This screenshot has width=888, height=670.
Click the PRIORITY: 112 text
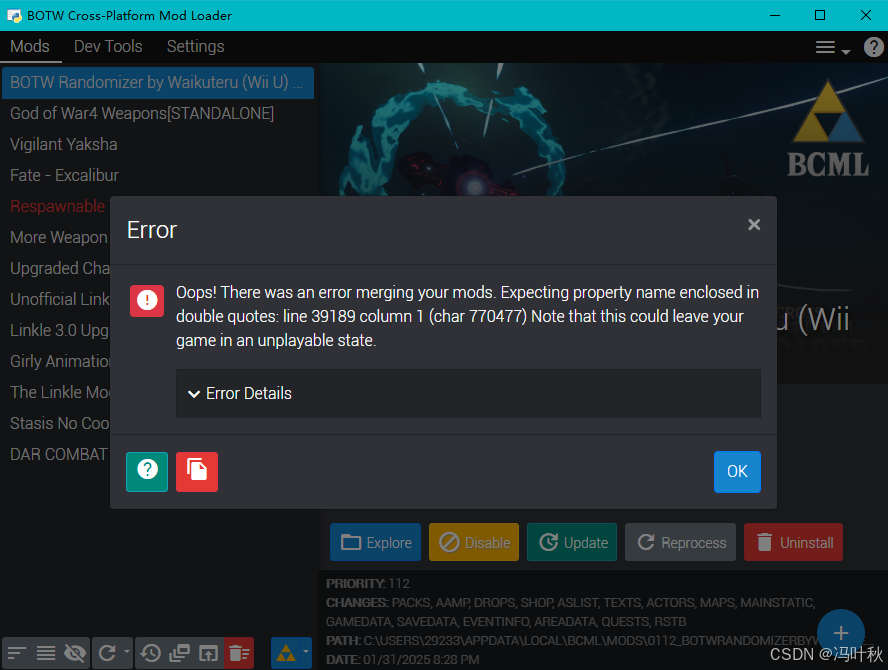[x=368, y=583]
